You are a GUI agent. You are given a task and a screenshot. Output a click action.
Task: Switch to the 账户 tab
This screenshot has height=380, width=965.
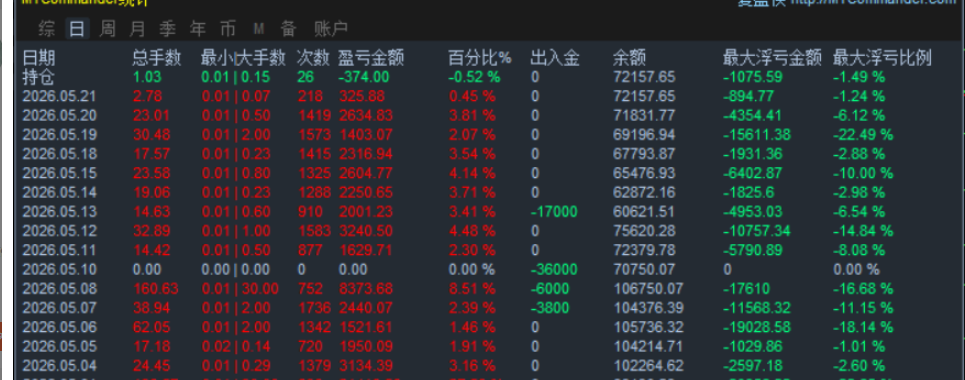[x=331, y=28]
